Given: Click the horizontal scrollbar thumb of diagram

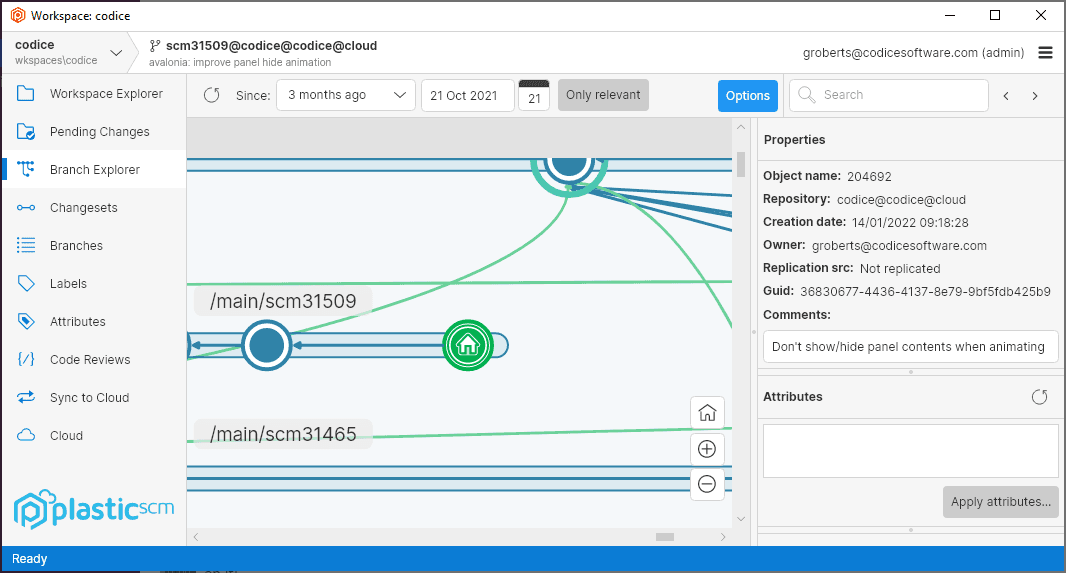Looking at the screenshot, I should [665, 537].
